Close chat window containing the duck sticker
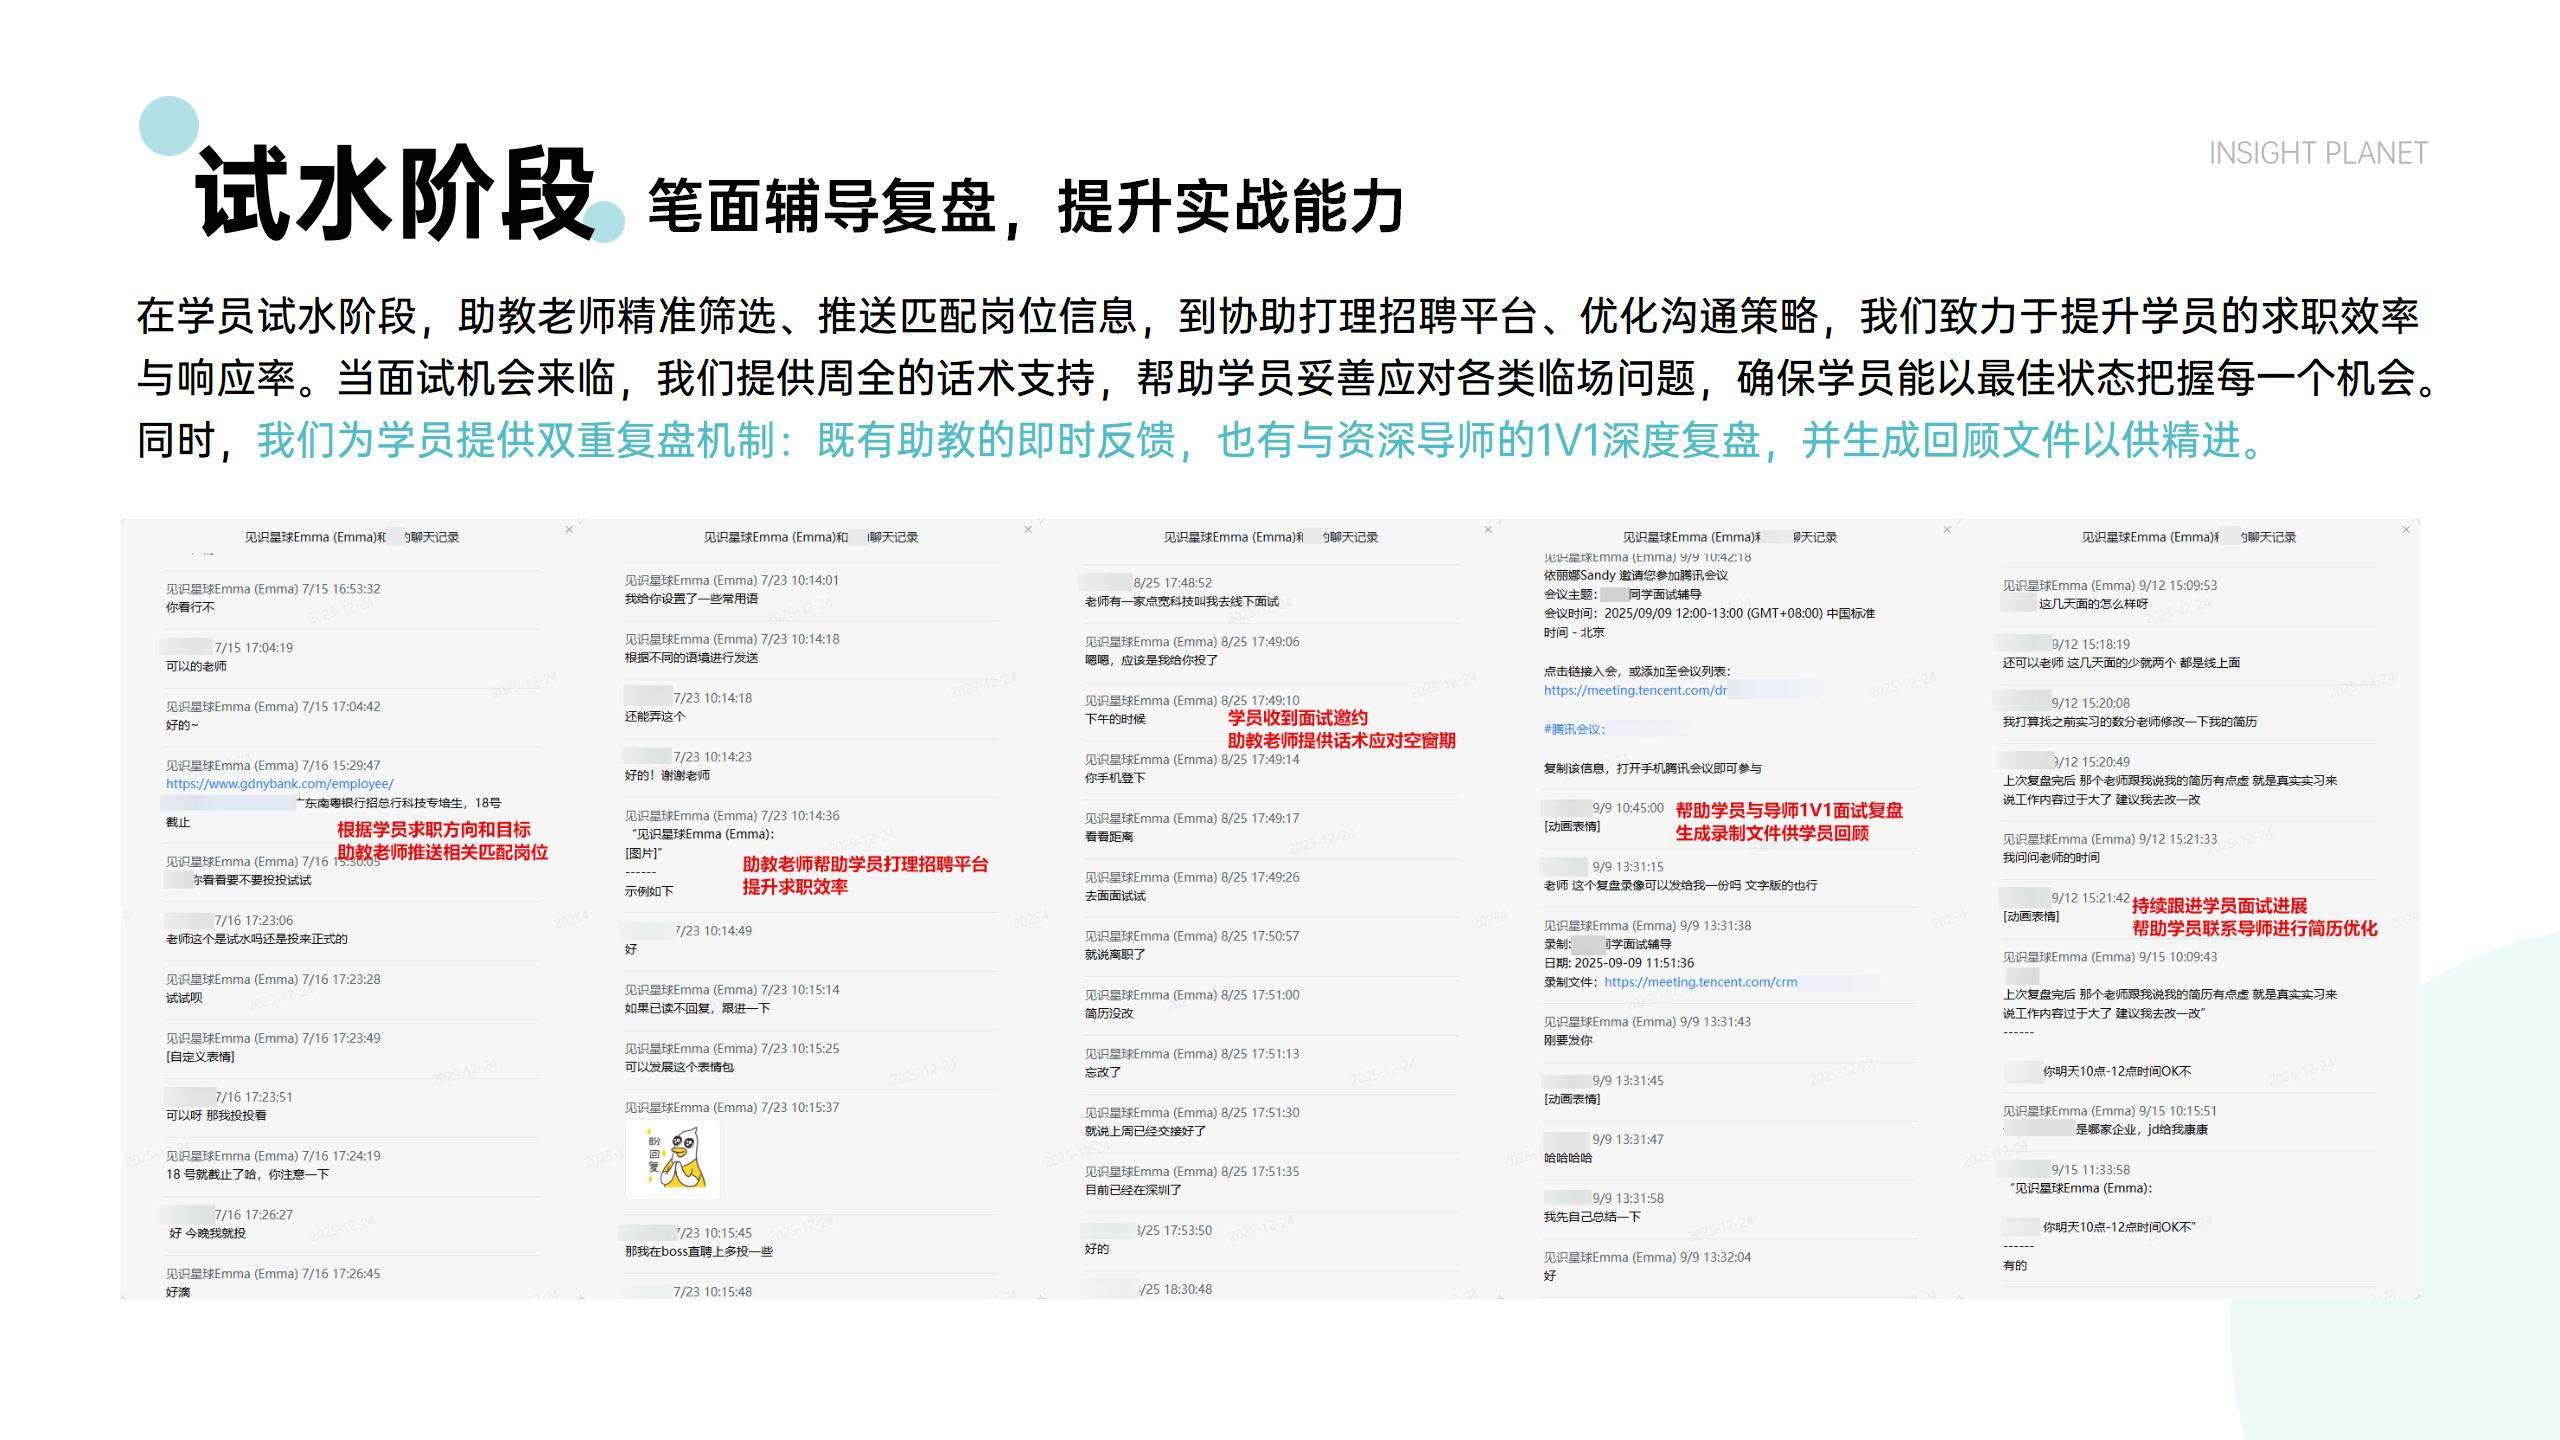The width and height of the screenshot is (2560, 1440). point(1028,529)
